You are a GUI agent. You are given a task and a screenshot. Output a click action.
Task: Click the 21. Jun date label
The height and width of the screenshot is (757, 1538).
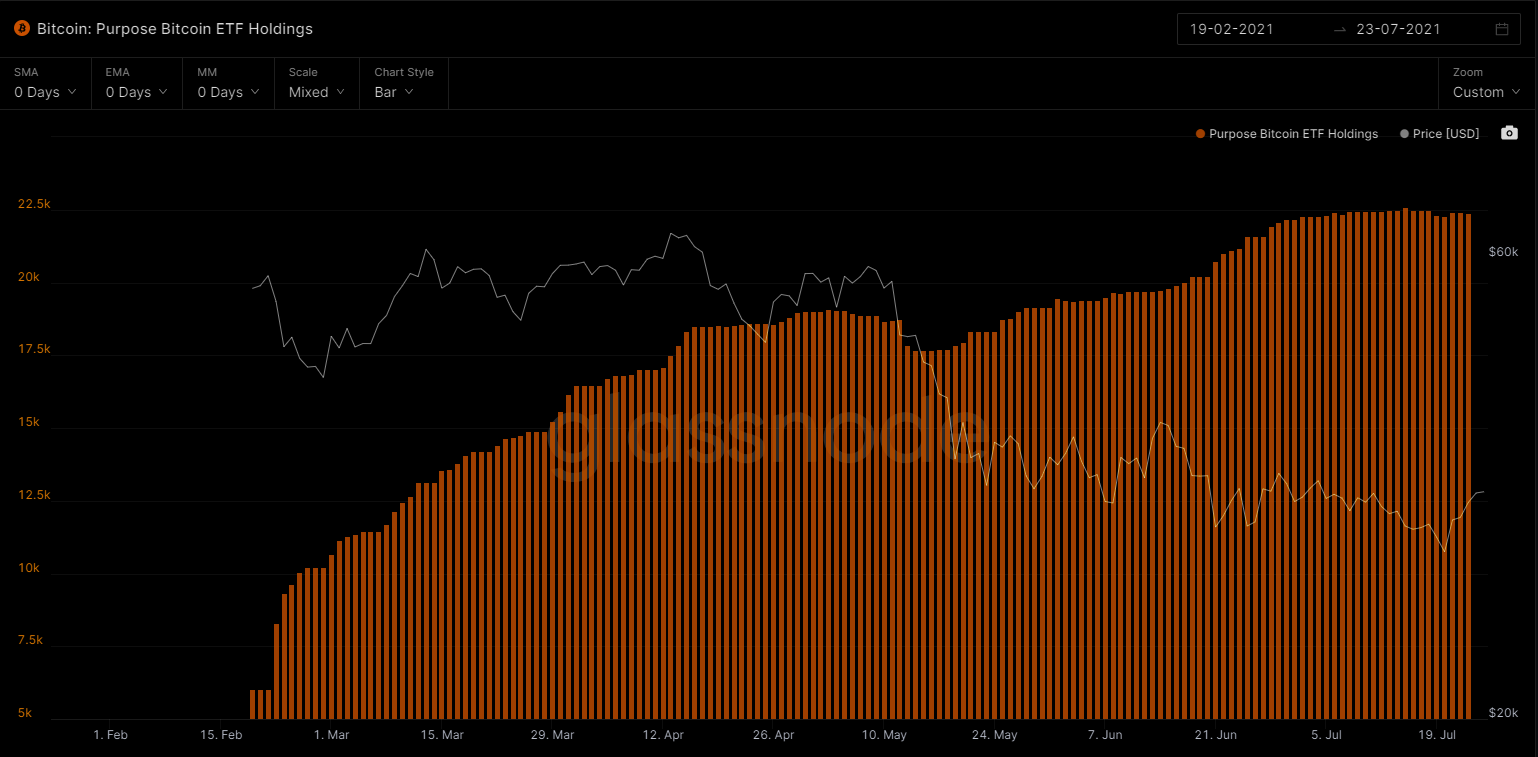[x=1215, y=735]
